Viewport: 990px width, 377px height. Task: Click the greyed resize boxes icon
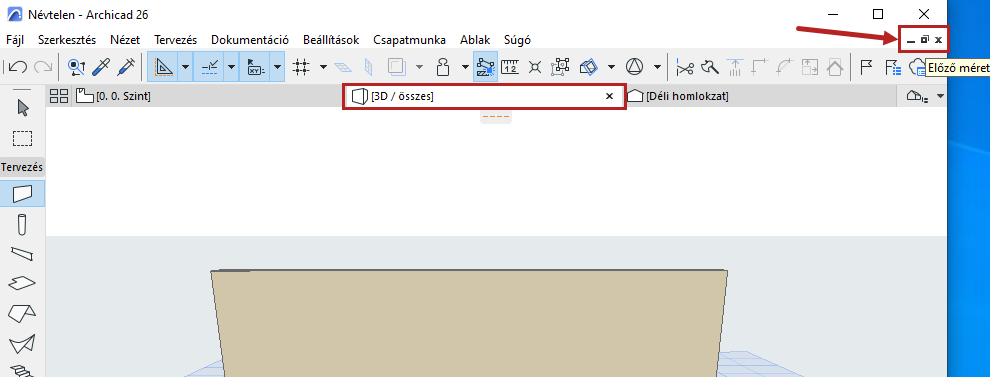coord(809,66)
